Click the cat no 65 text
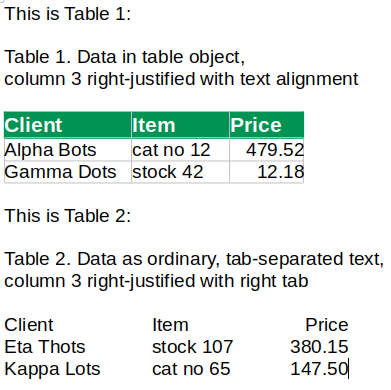391x390 pixels. 191,369
